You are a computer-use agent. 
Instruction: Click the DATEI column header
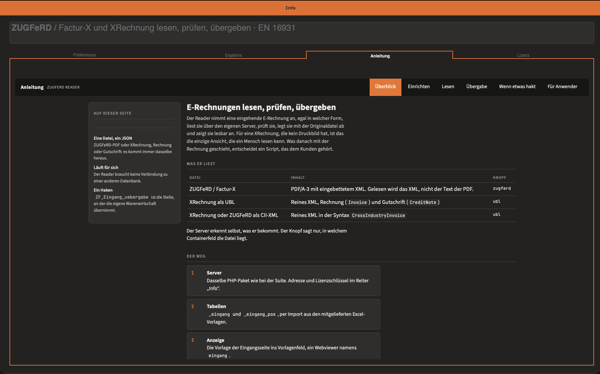pyautogui.click(x=195, y=178)
